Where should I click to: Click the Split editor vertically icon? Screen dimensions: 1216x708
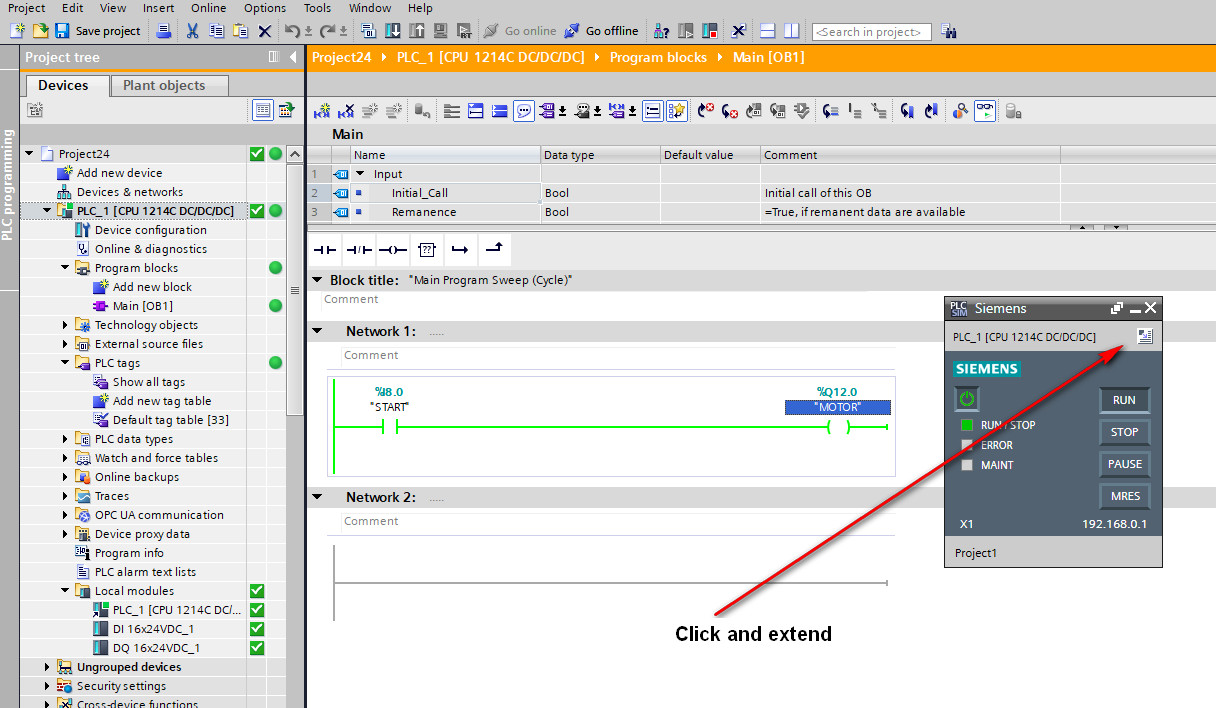792,31
